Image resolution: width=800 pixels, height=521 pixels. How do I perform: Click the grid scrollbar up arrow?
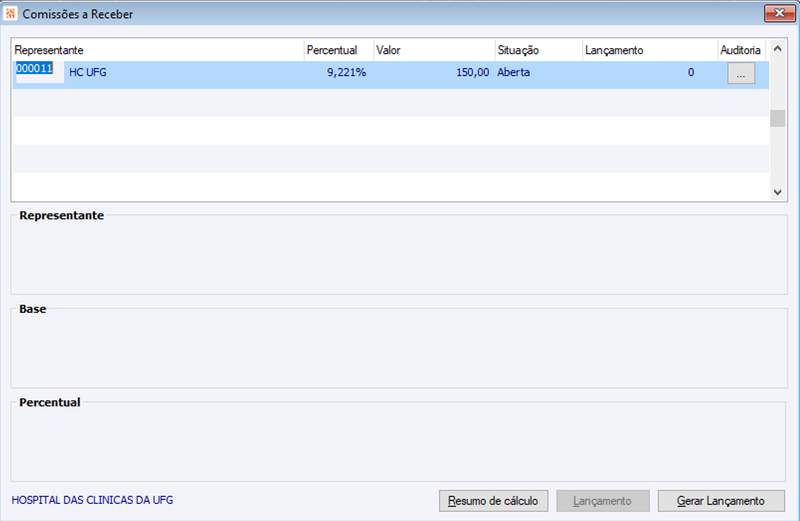(778, 48)
